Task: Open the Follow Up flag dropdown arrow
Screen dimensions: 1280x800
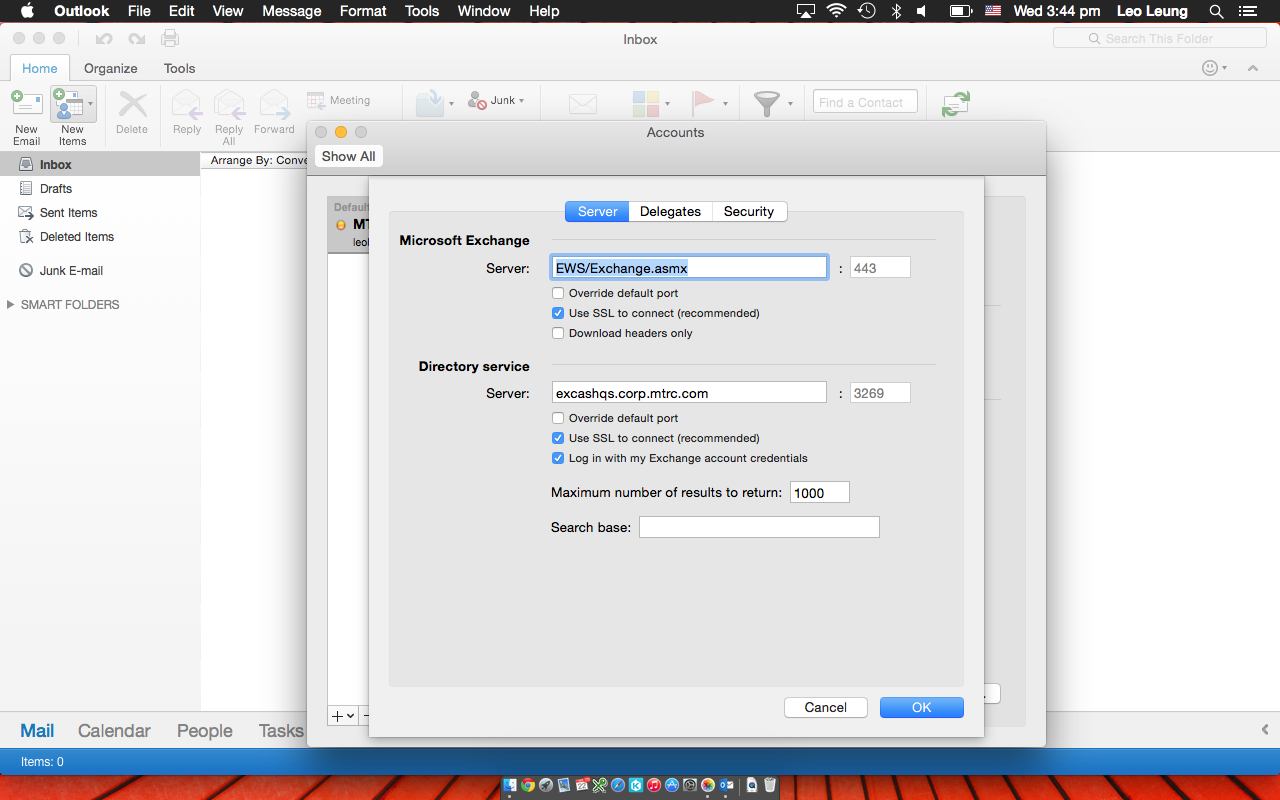Action: [x=723, y=103]
